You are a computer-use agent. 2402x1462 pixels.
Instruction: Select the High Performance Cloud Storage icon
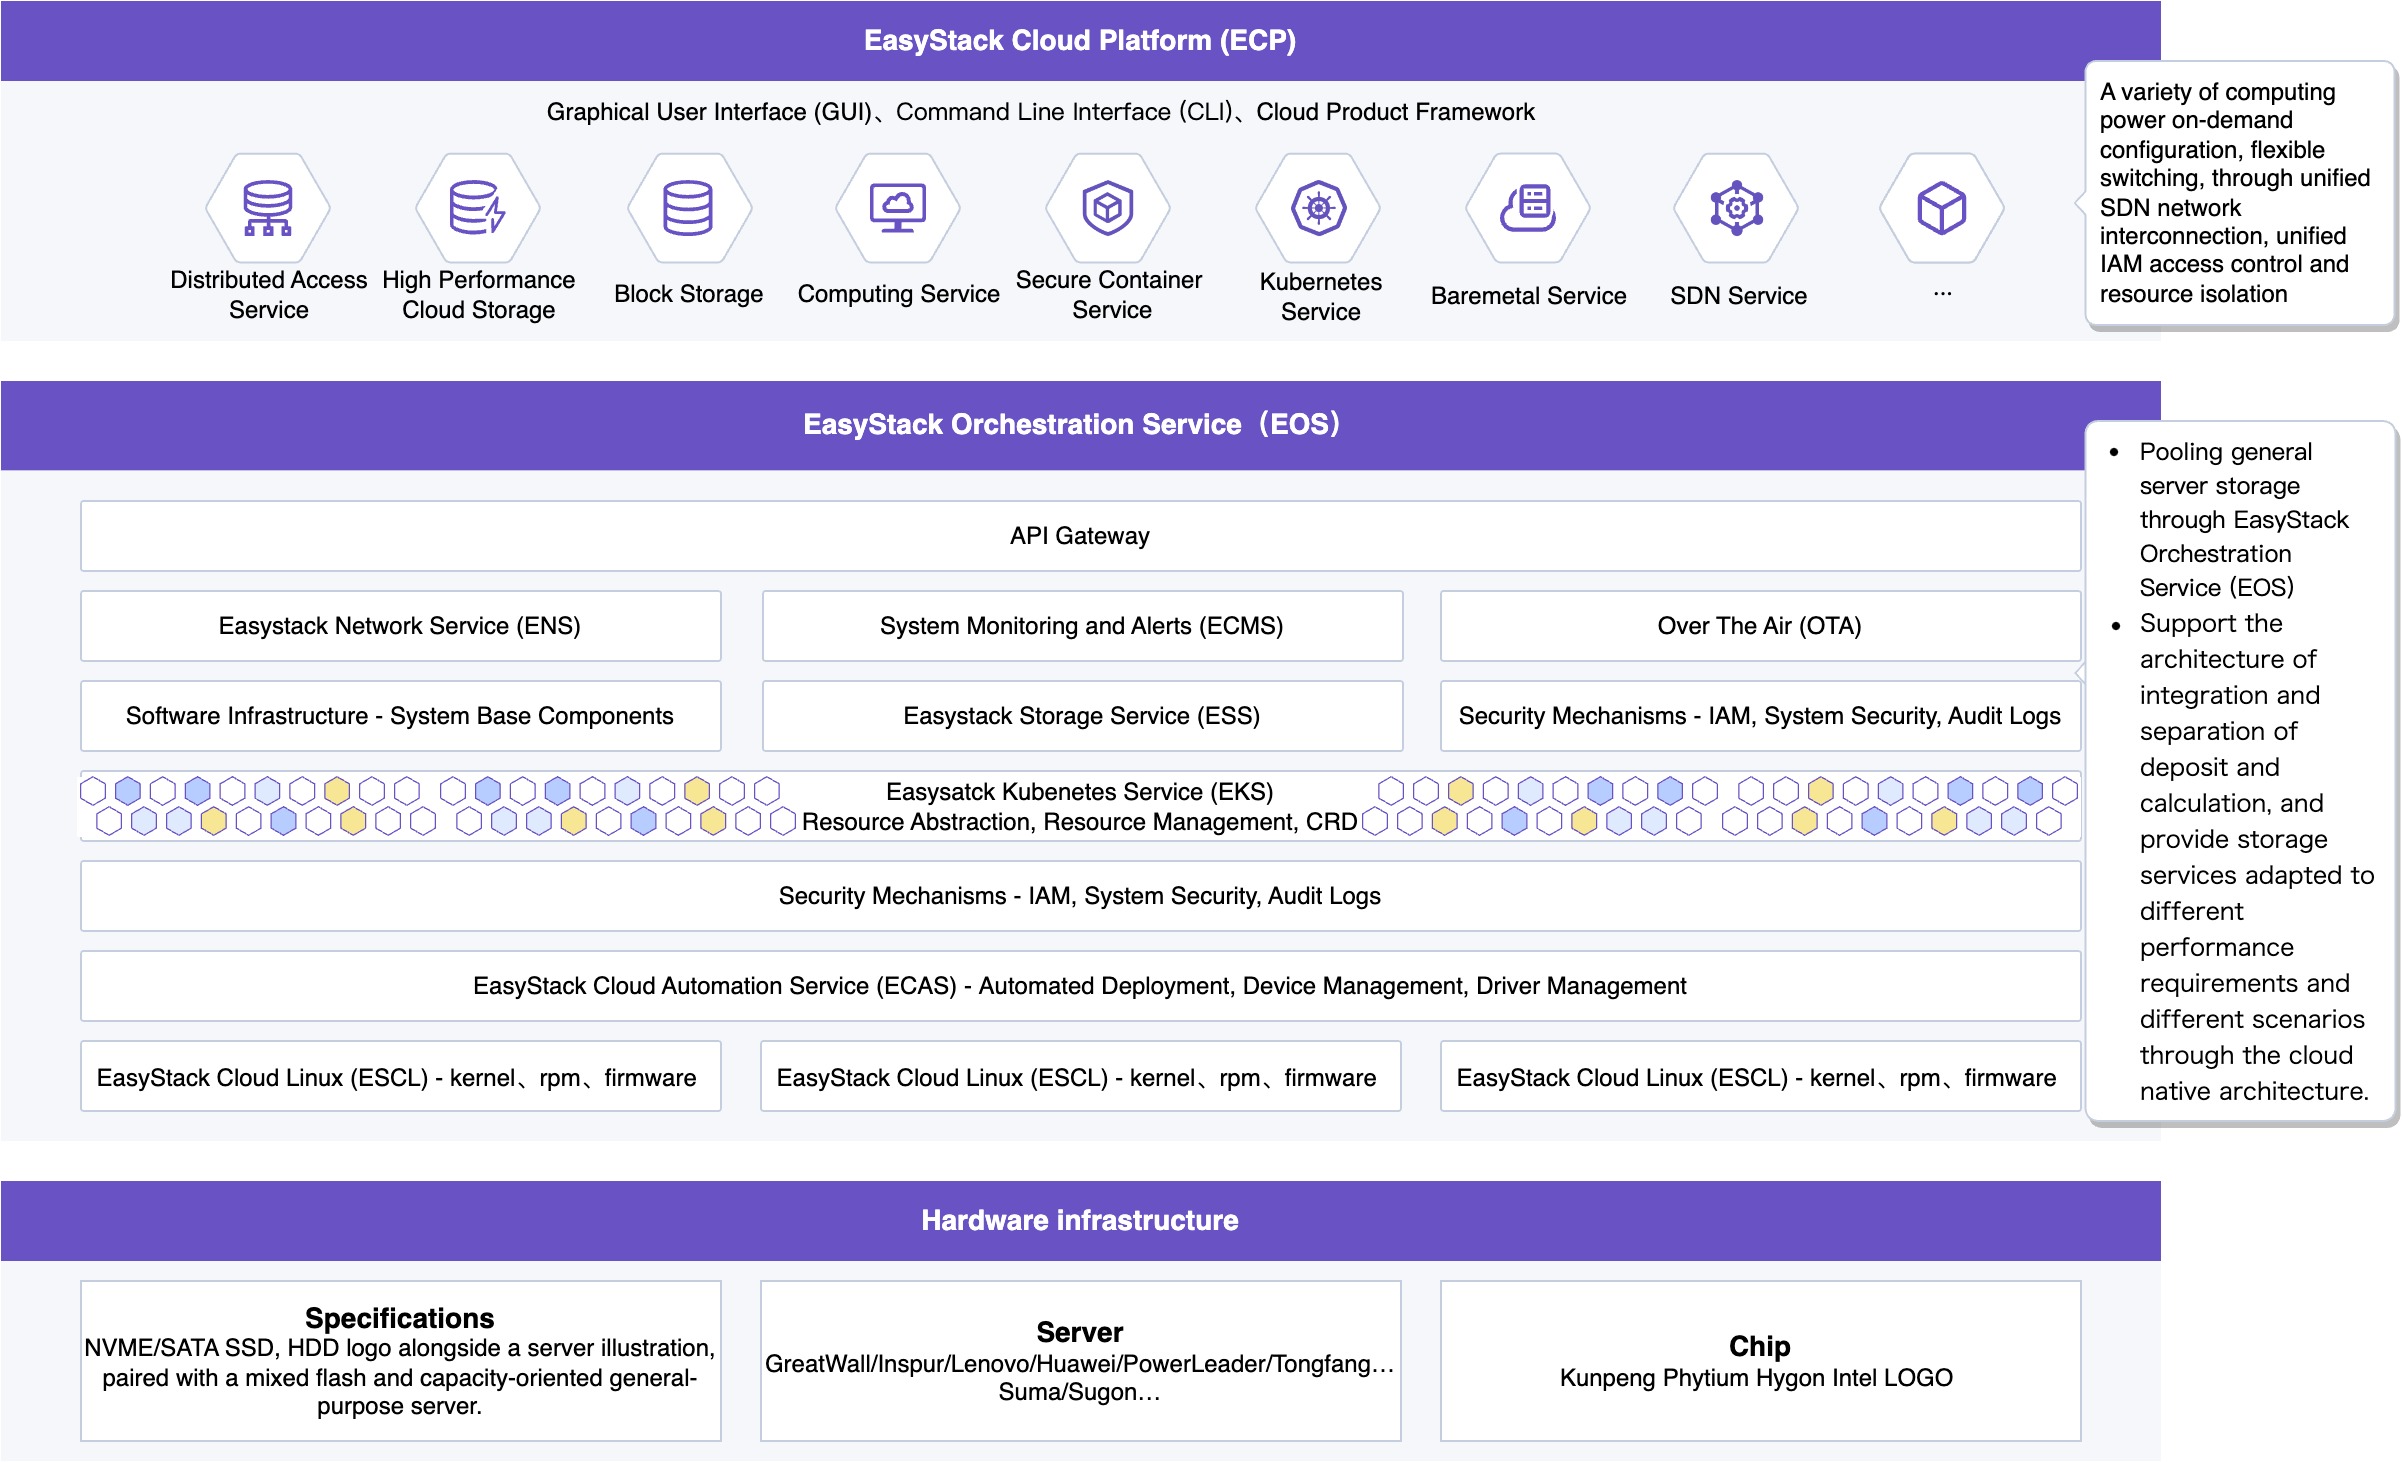[x=478, y=208]
